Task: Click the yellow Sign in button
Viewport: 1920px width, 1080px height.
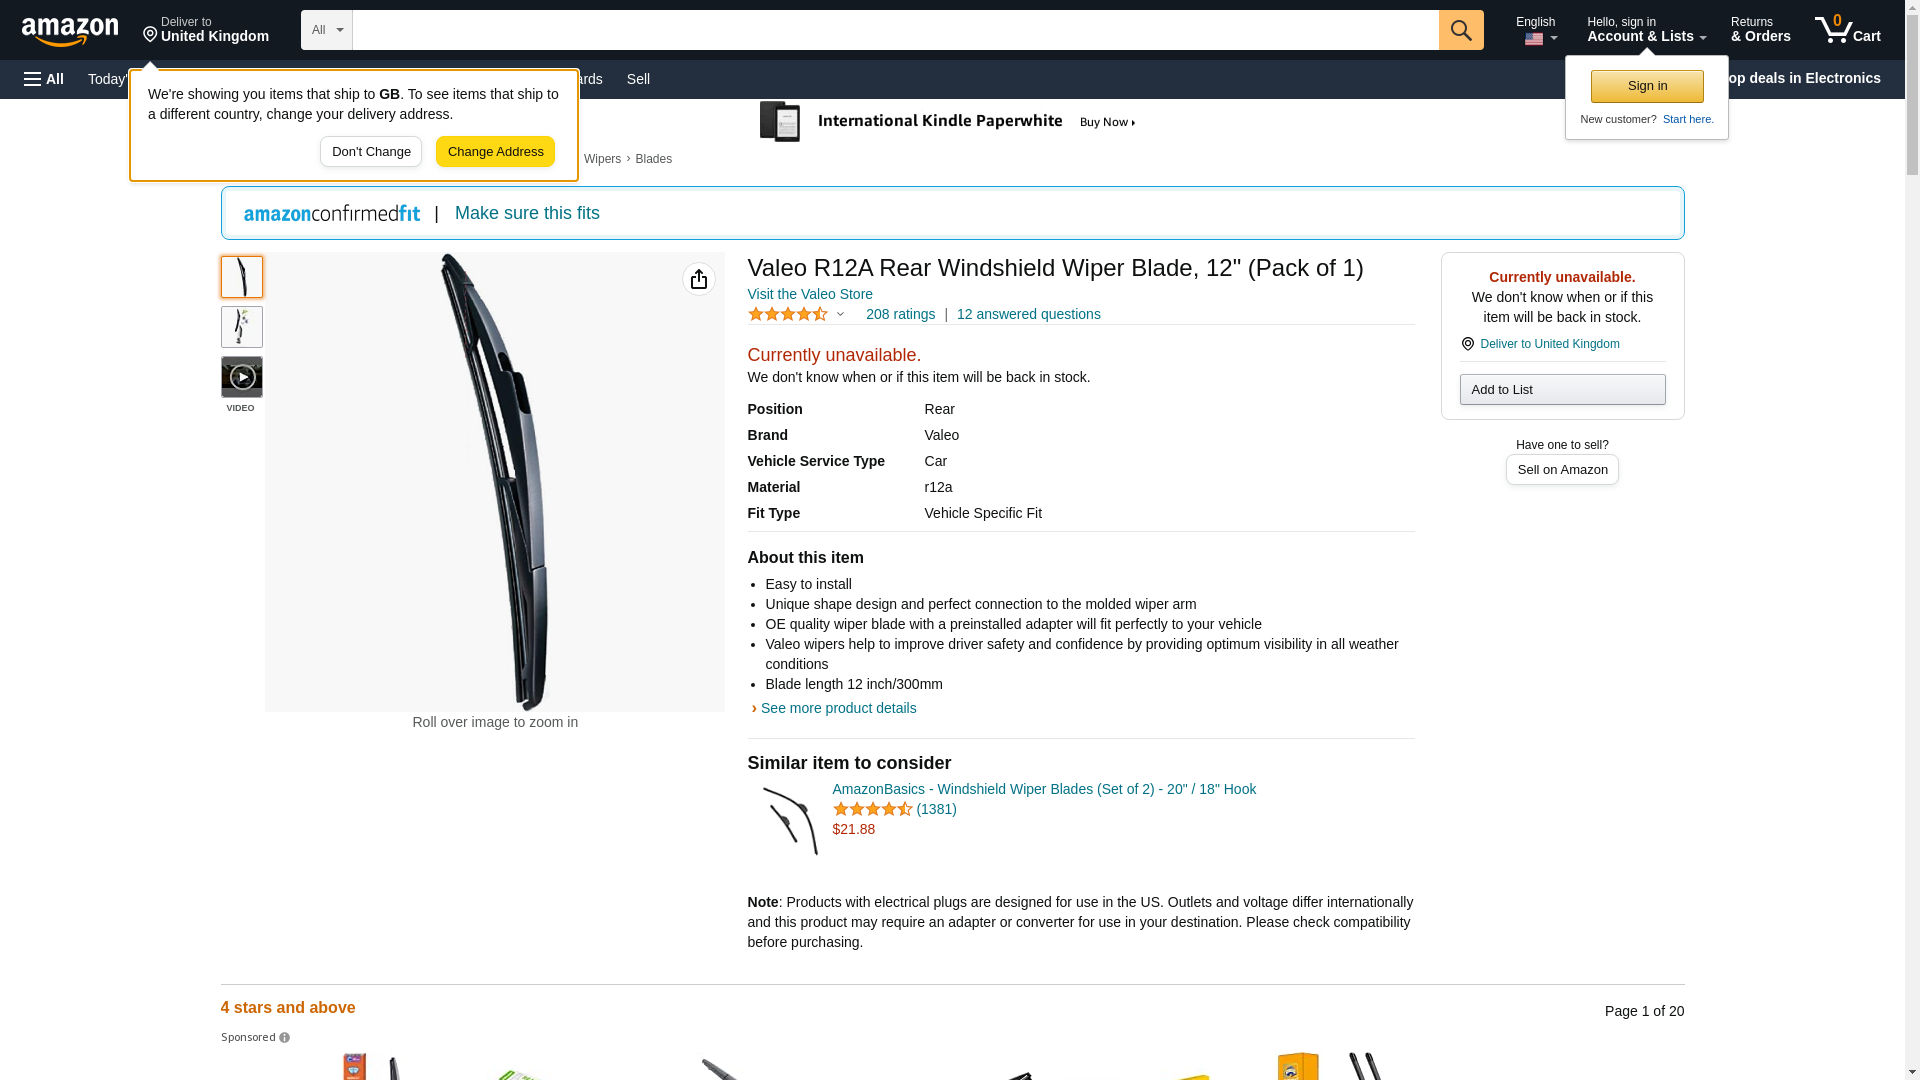Action: pyautogui.click(x=1647, y=86)
